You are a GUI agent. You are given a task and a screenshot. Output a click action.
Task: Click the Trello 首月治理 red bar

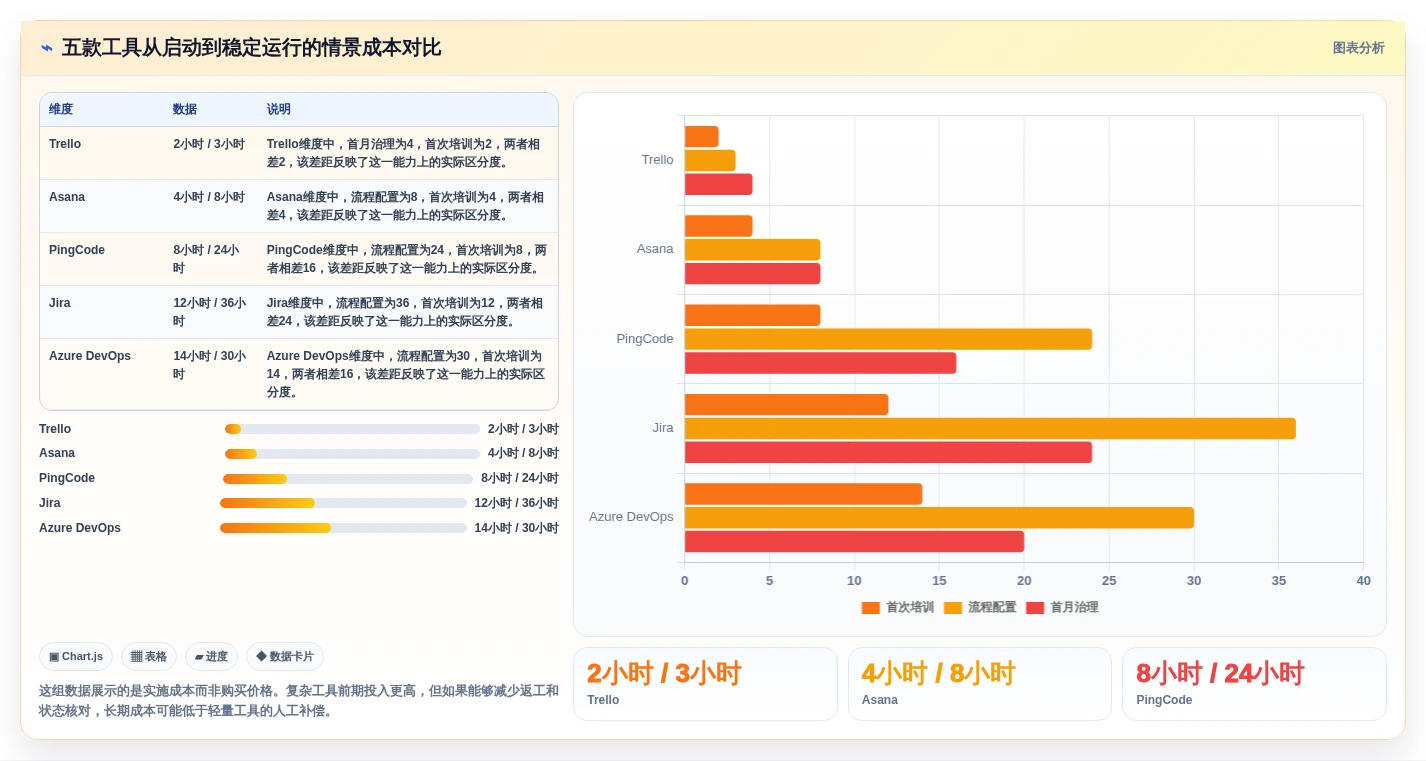(x=718, y=184)
